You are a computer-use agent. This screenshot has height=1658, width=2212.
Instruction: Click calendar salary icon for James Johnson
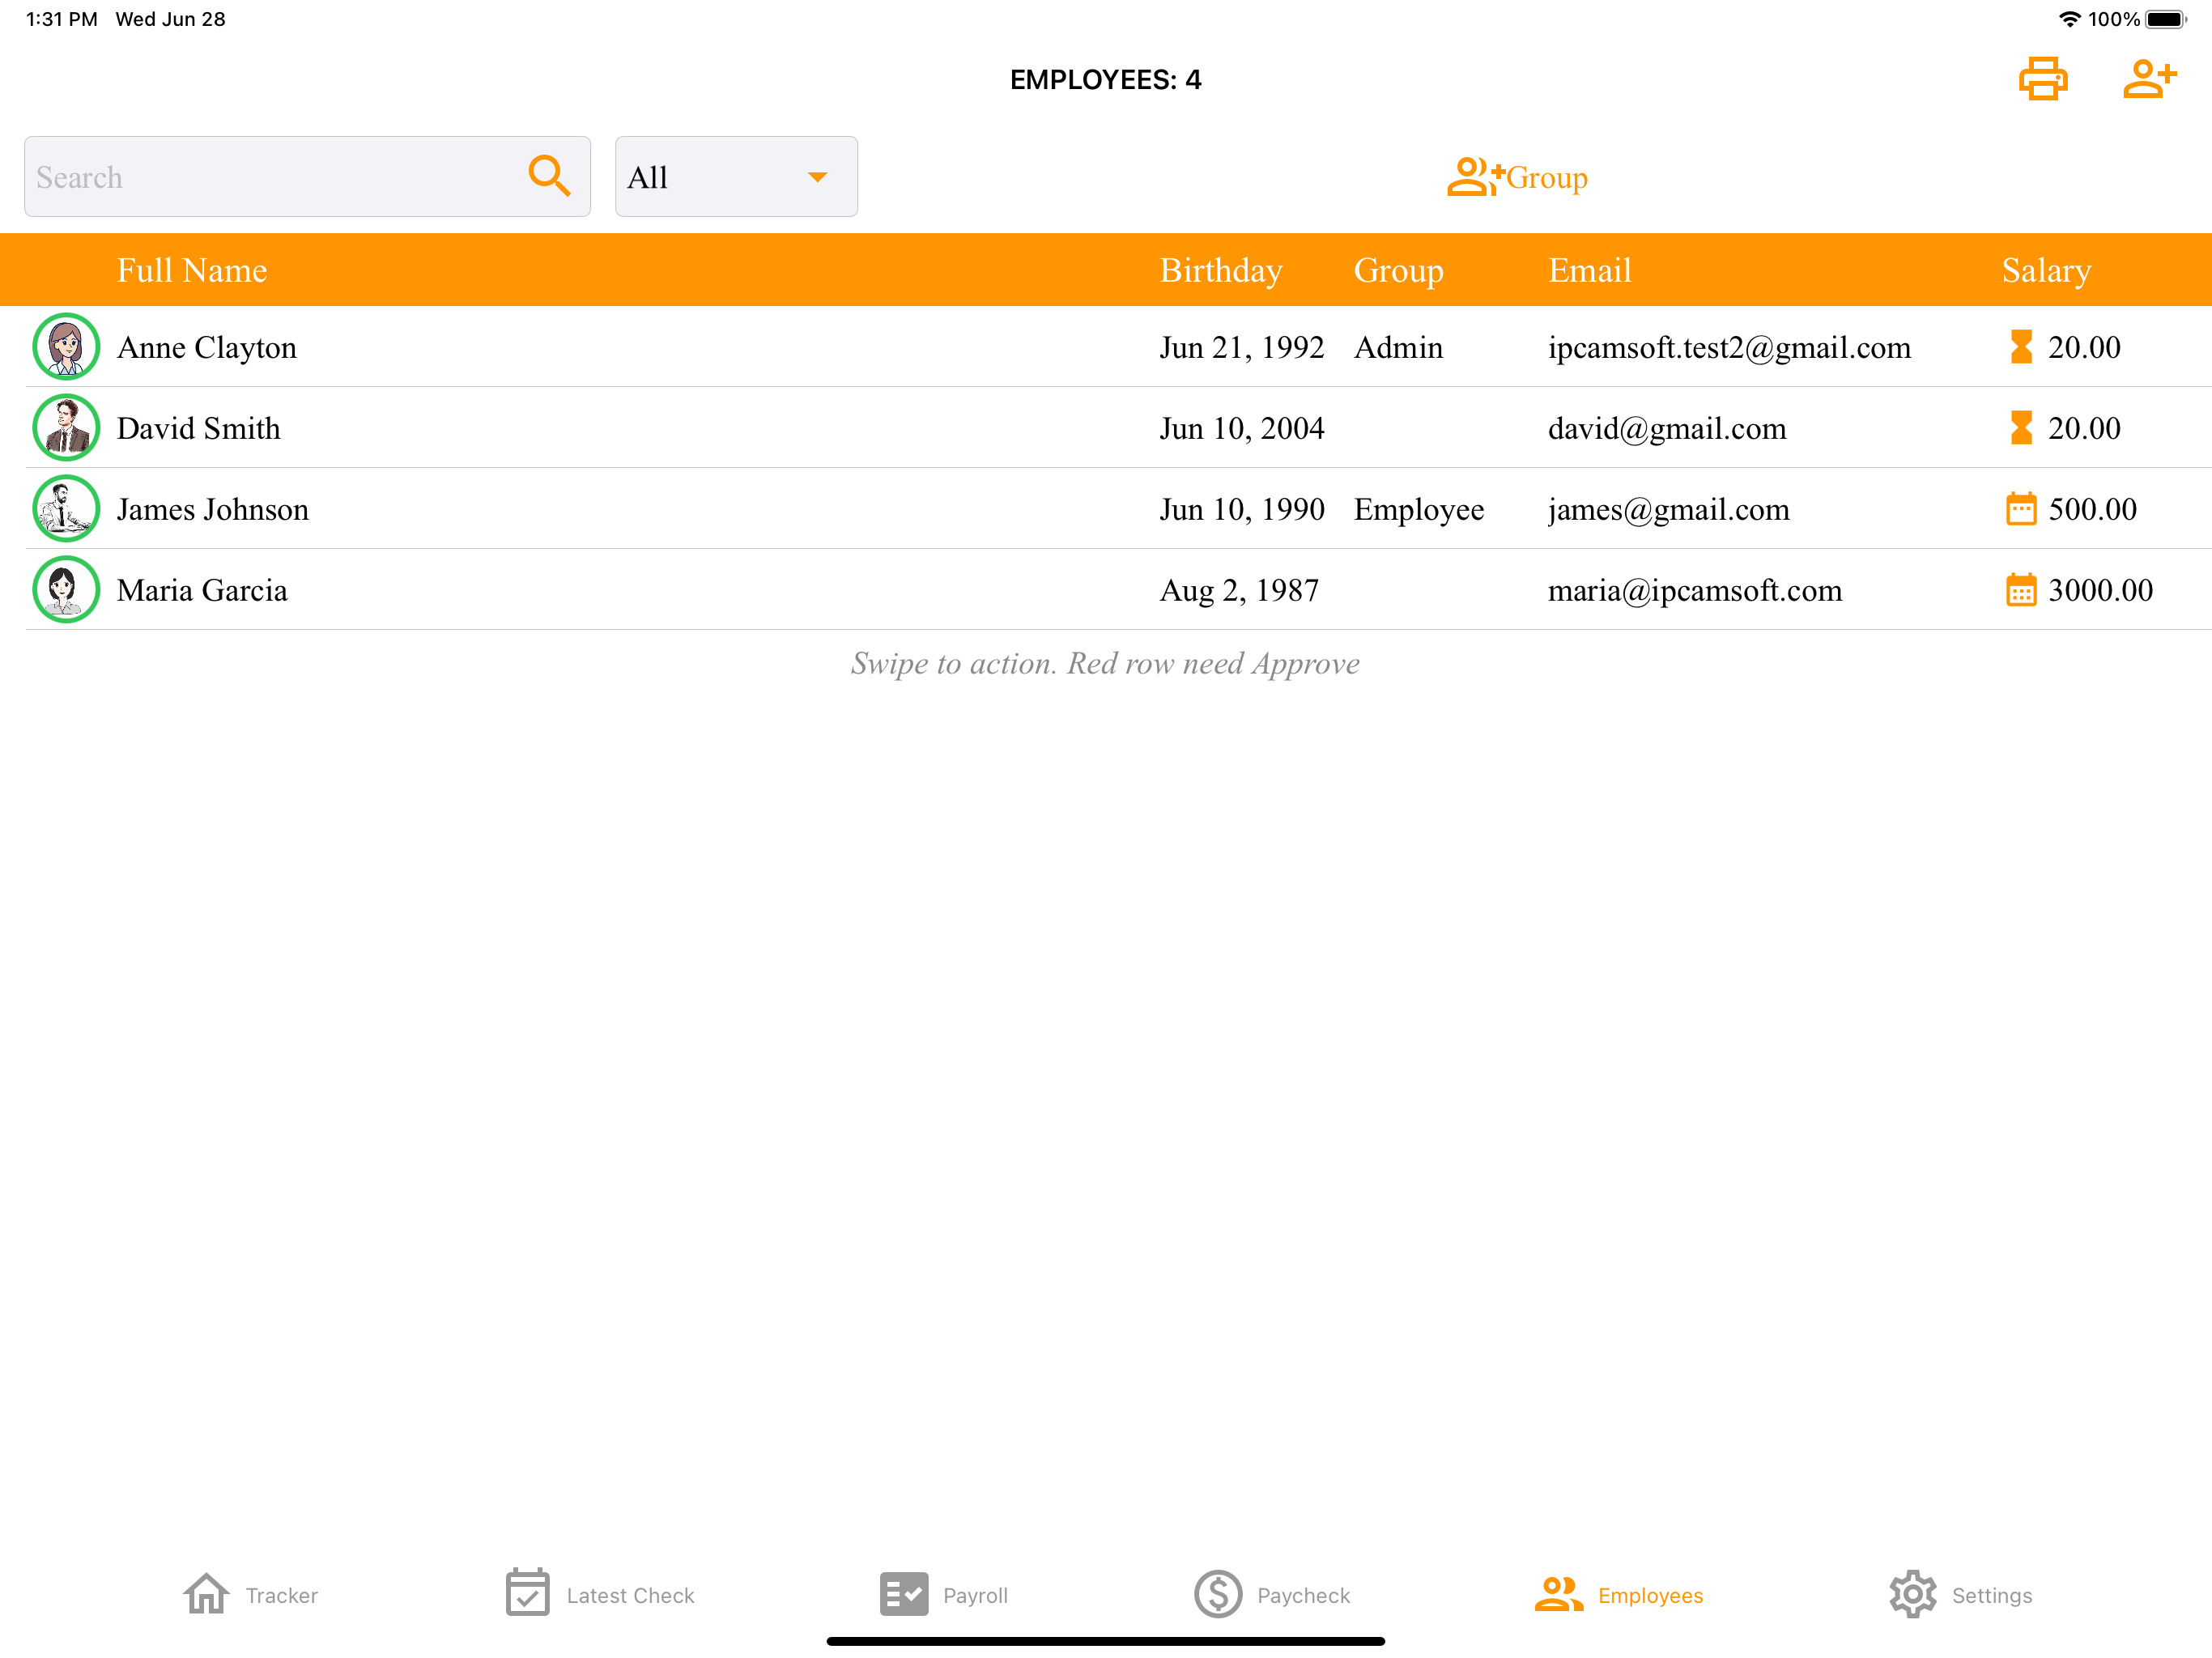[2021, 509]
